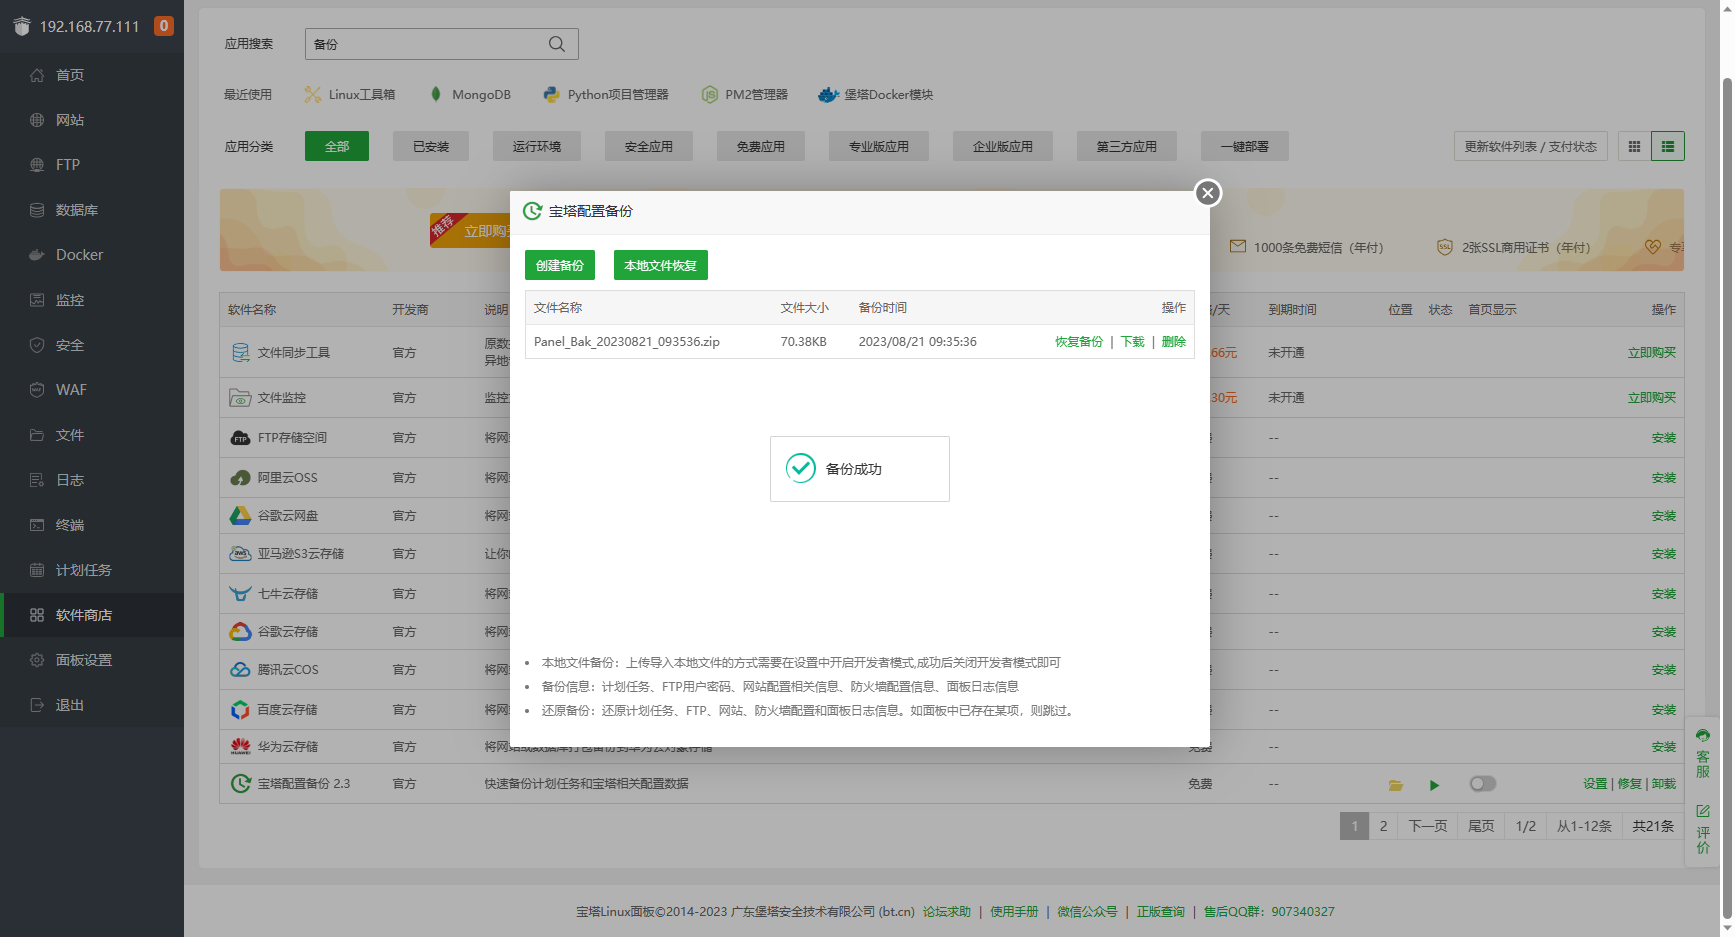The height and width of the screenshot is (937, 1735).
Task: Open 论坛求助 footer link
Action: click(946, 912)
